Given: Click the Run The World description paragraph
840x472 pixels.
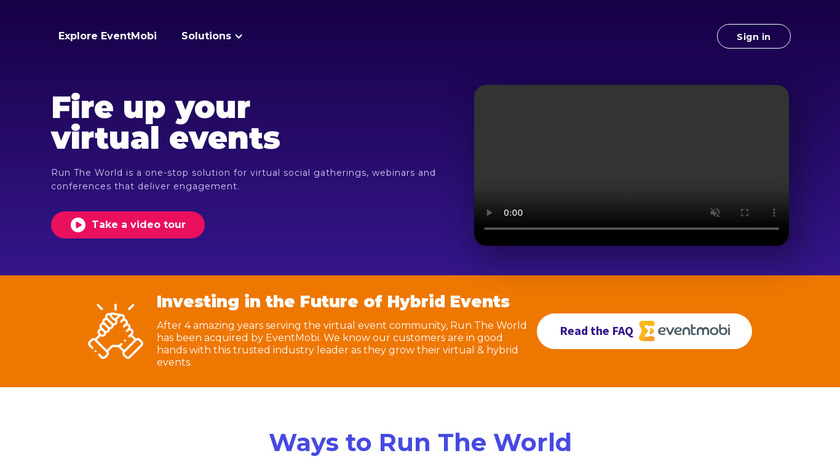Looking at the screenshot, I should click(243, 179).
